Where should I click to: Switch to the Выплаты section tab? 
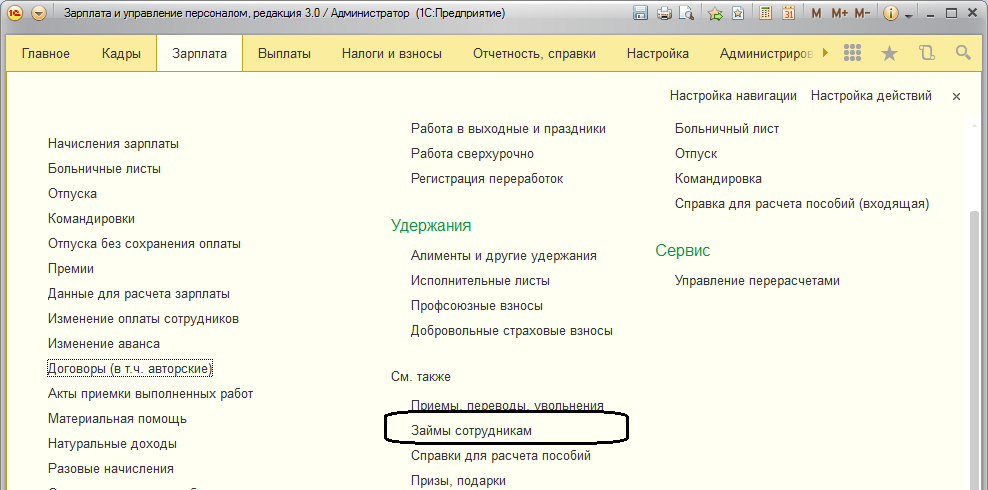point(284,54)
